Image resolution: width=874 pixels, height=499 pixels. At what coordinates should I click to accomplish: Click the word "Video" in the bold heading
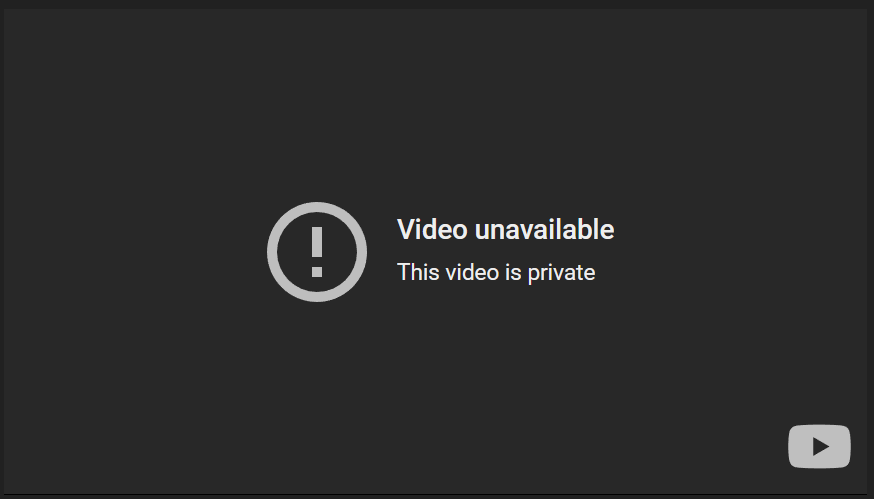click(x=432, y=230)
